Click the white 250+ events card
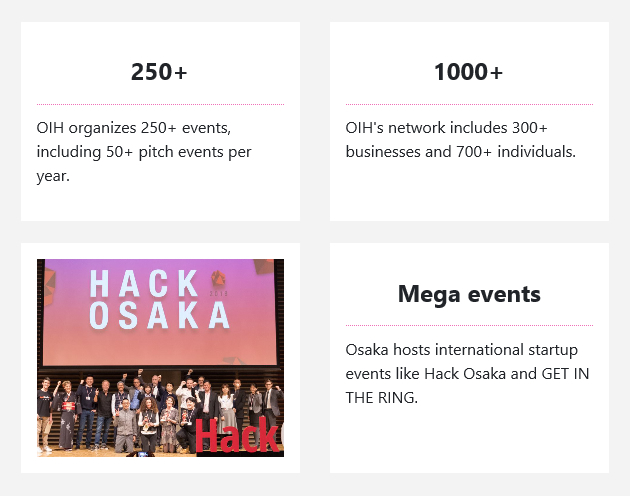This screenshot has width=630, height=496. [x=160, y=121]
